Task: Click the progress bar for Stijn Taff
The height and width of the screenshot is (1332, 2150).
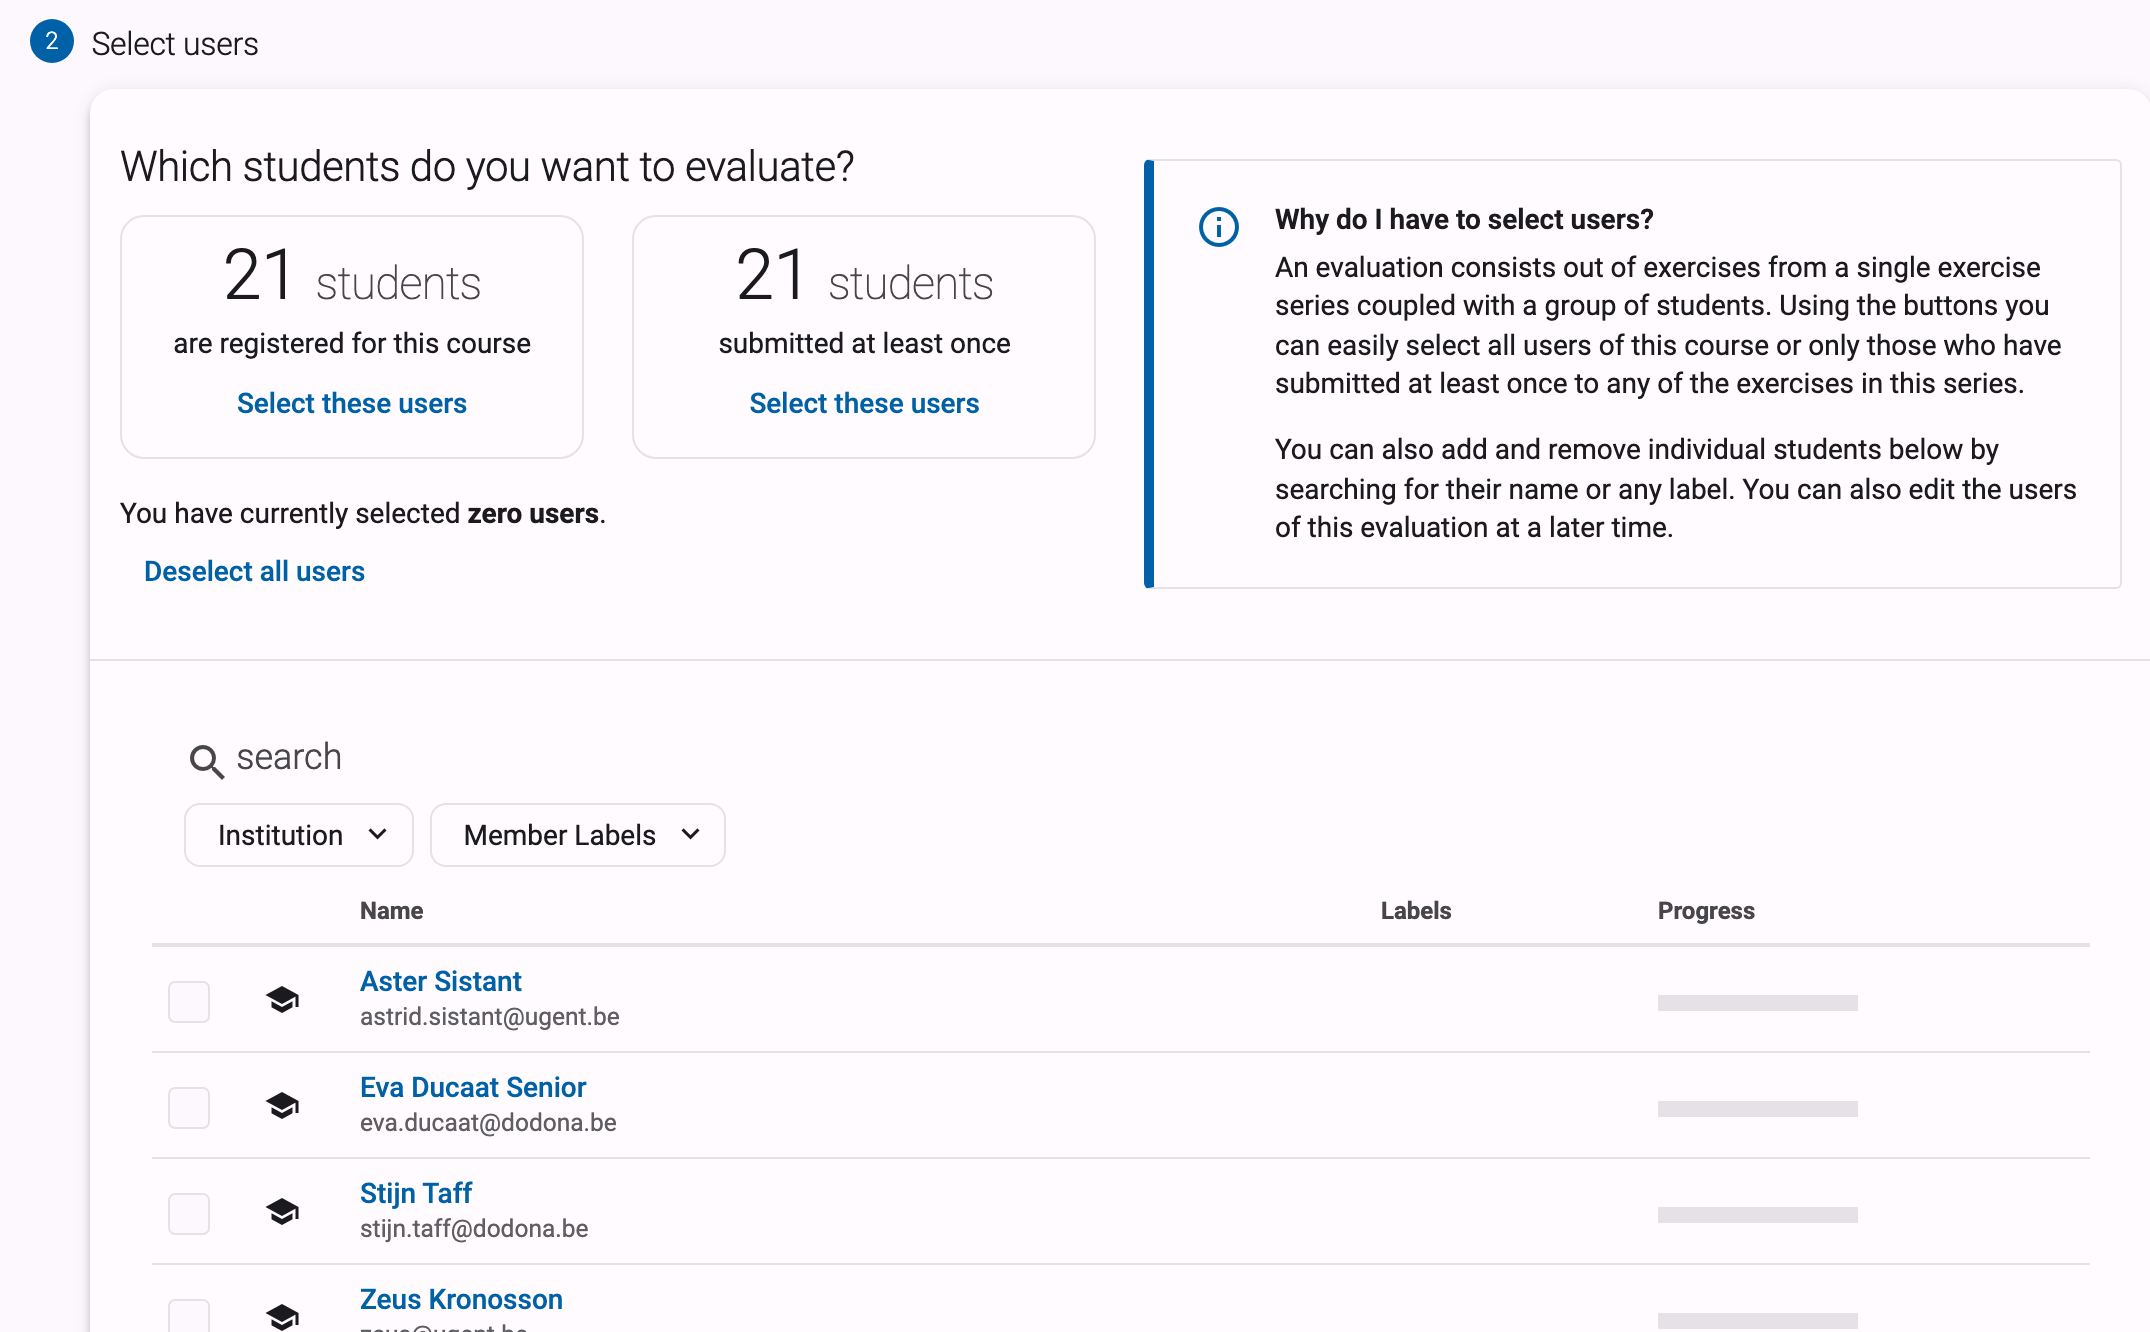Action: (1757, 1215)
